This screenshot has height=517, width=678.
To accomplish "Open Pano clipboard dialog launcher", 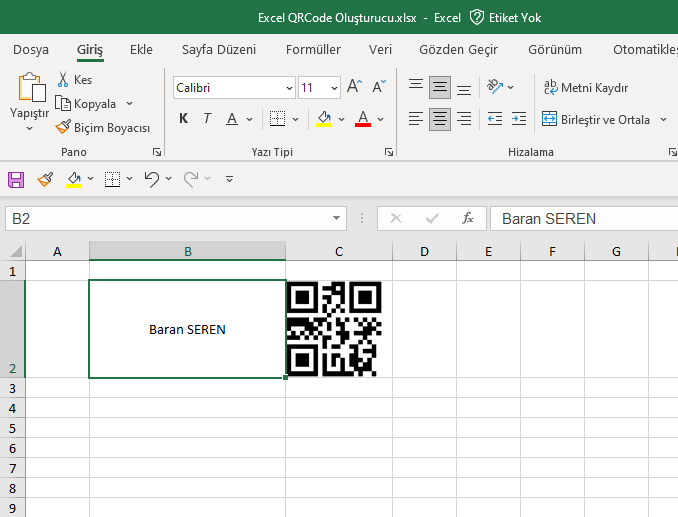I will point(157,152).
